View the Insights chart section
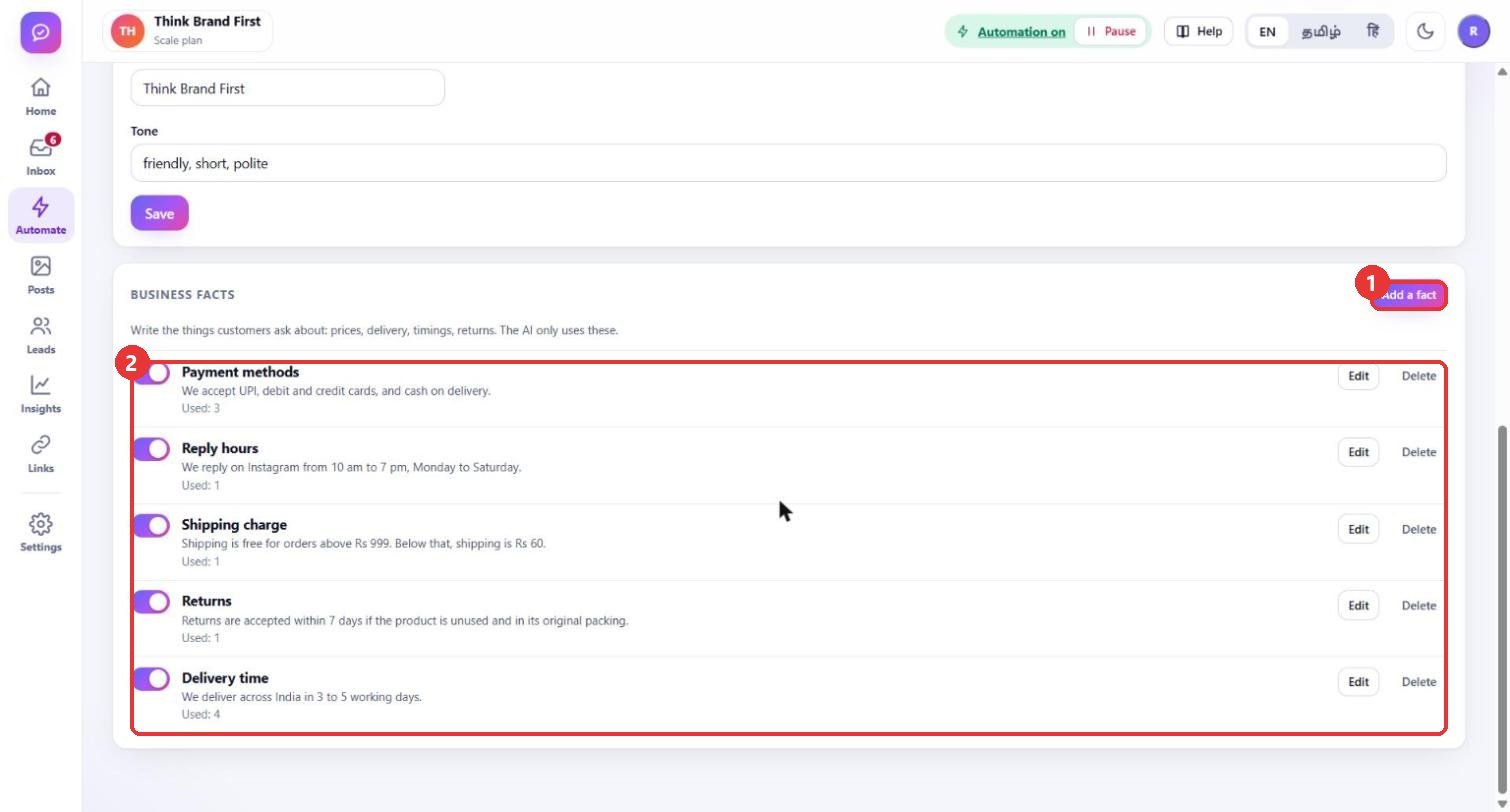This screenshot has height=812, width=1510. 41,394
